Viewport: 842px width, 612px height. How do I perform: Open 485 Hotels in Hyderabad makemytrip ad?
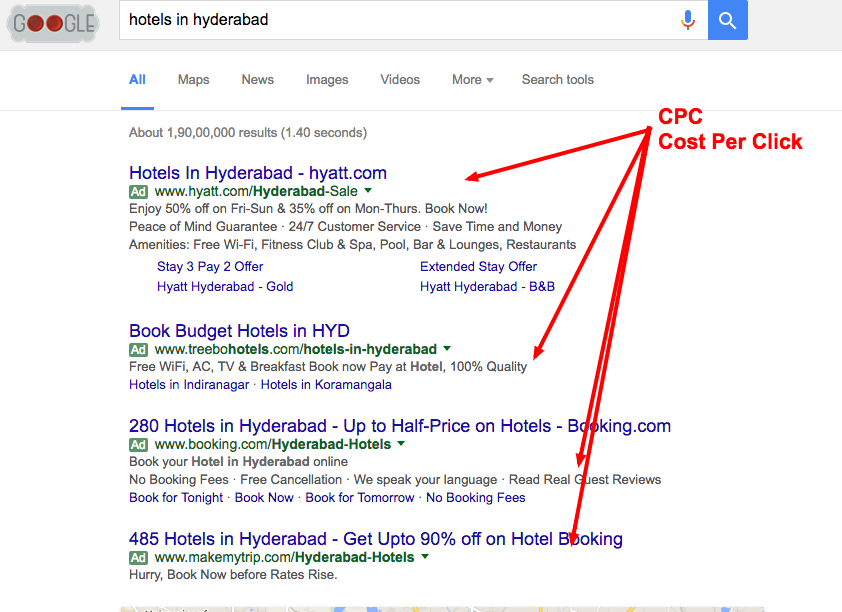point(376,538)
